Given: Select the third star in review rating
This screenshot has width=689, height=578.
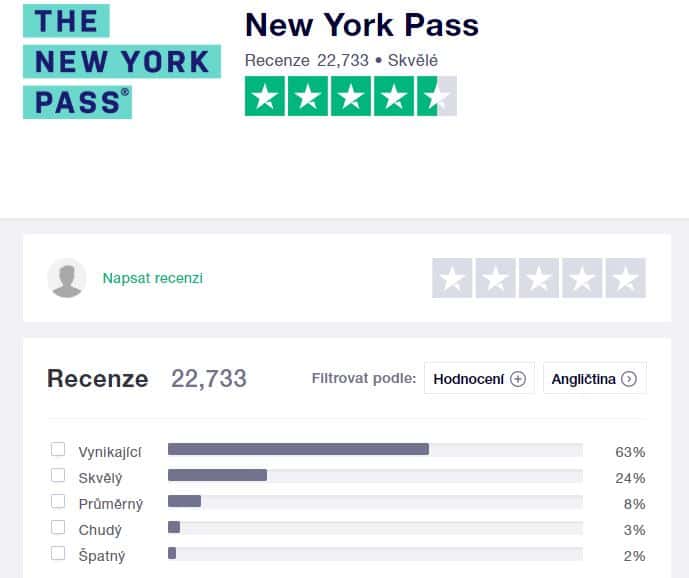Looking at the screenshot, I should click(539, 278).
